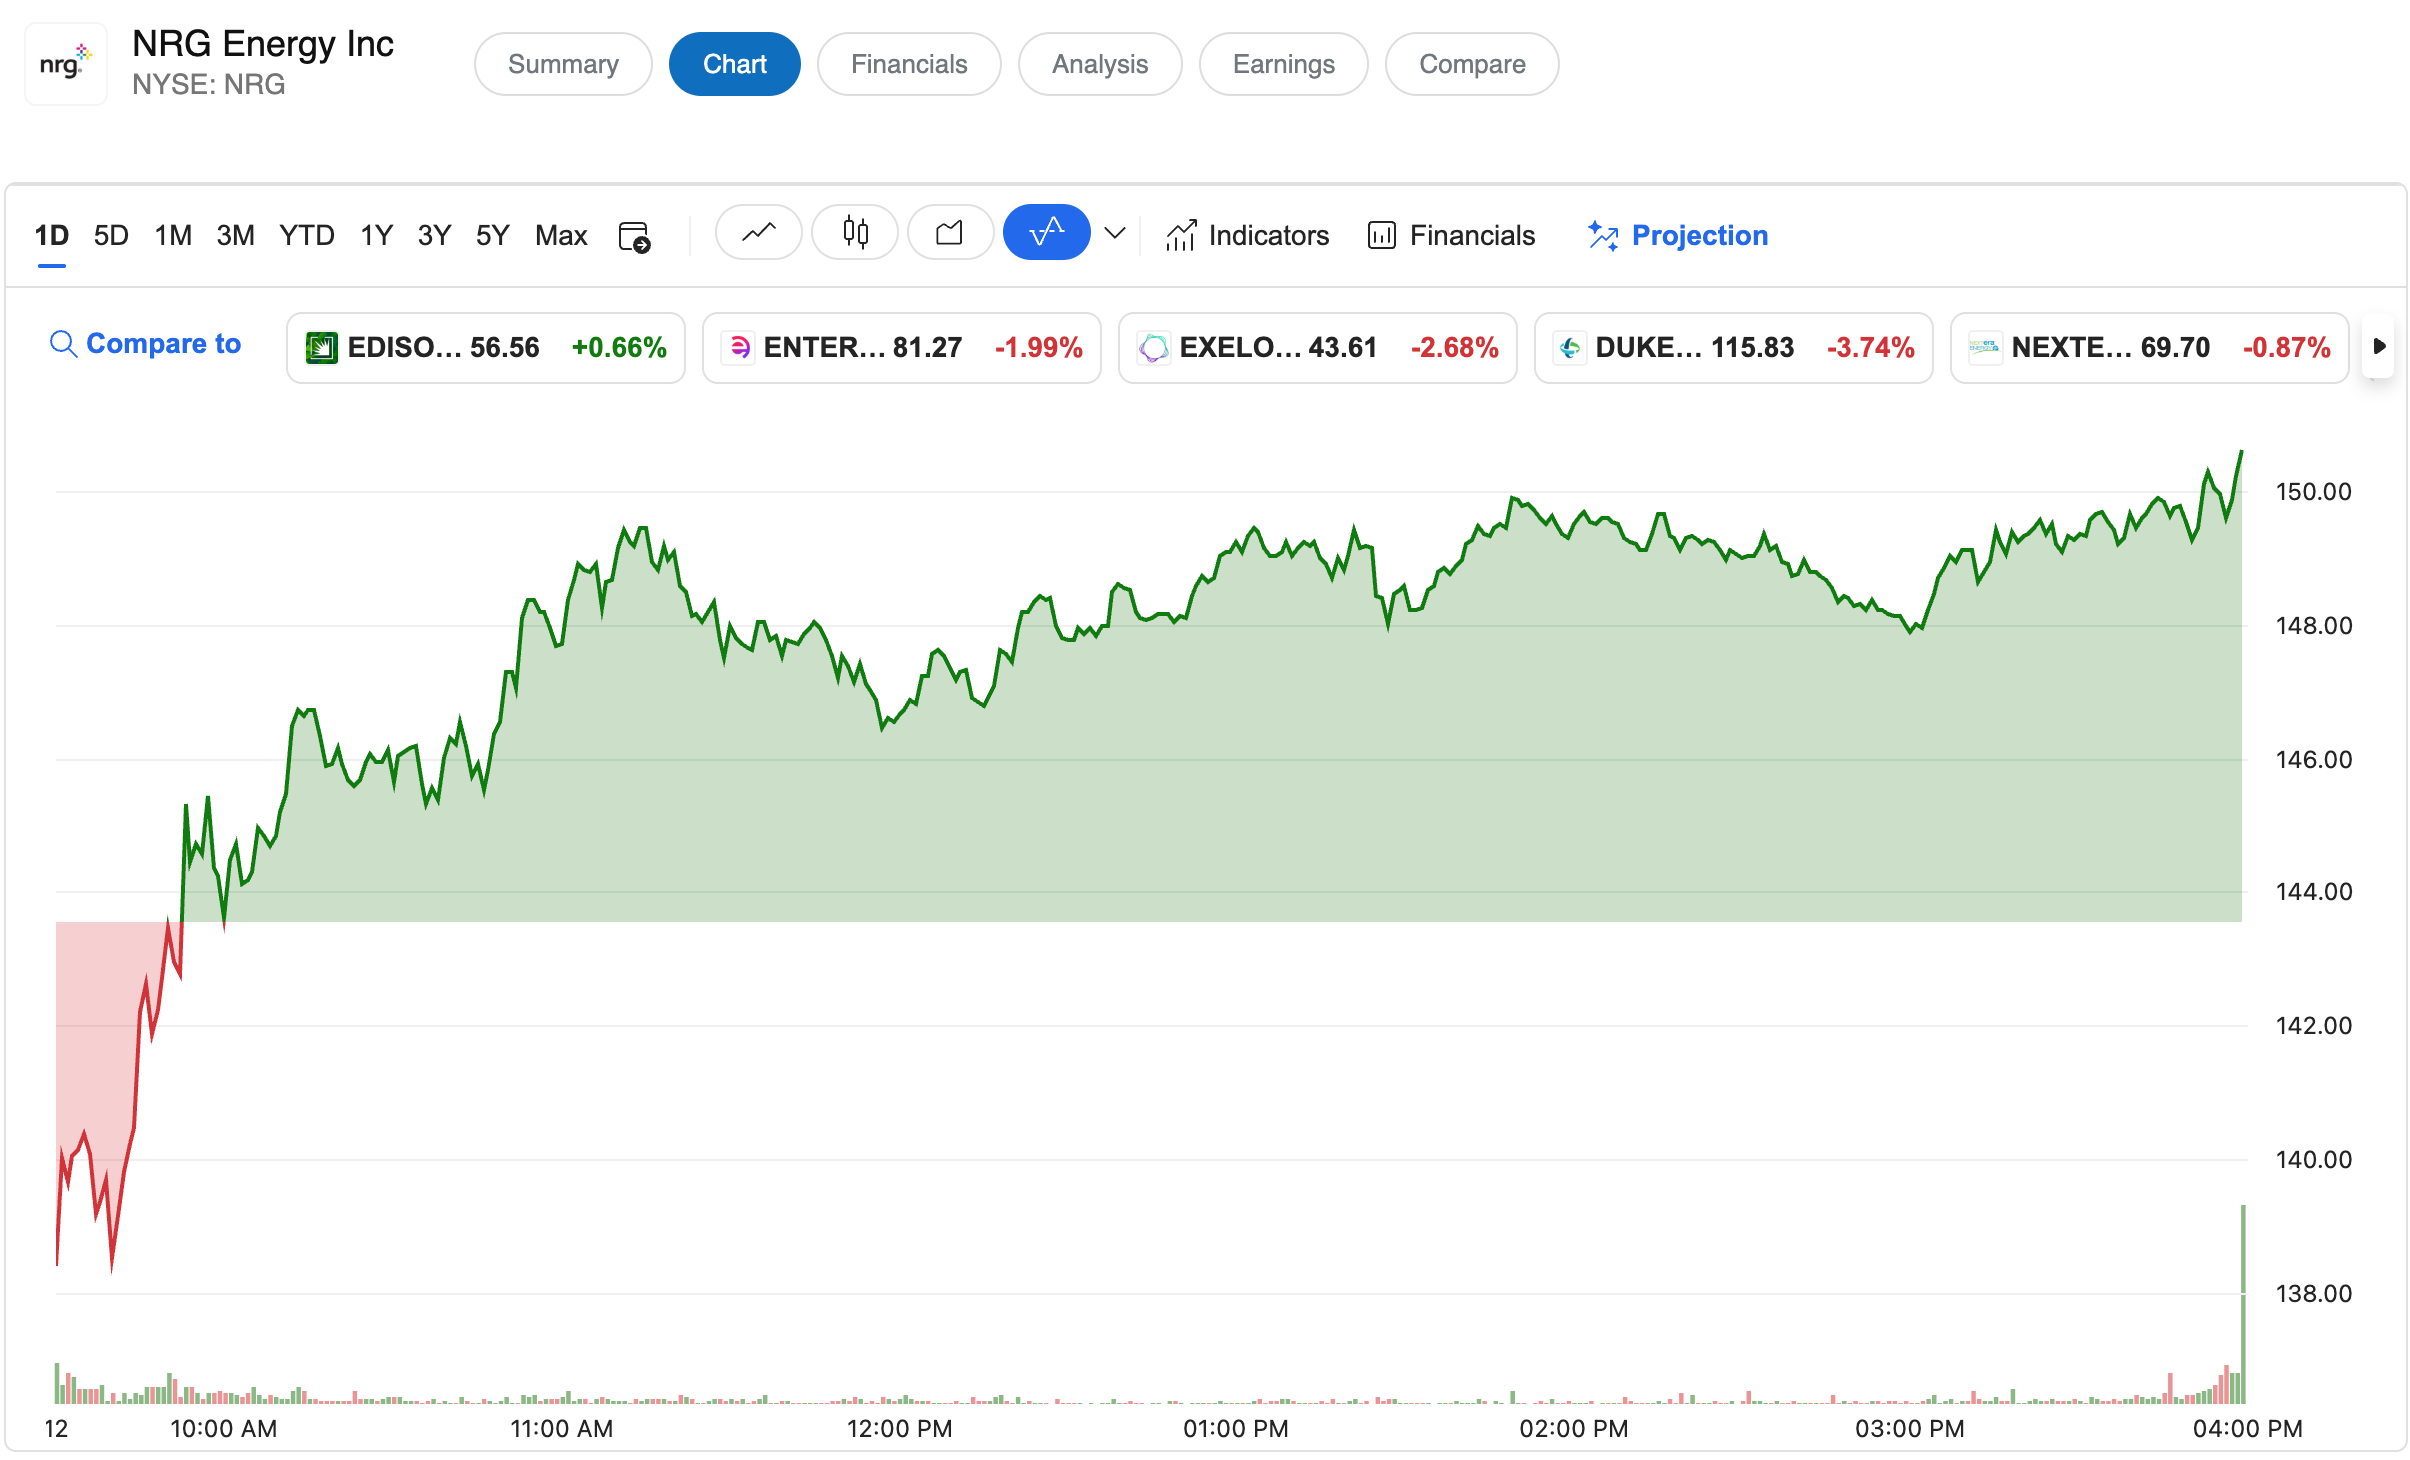Viewport: 2410px width, 1460px height.
Task: Click the 150.00 price axis label
Action: point(2313,492)
